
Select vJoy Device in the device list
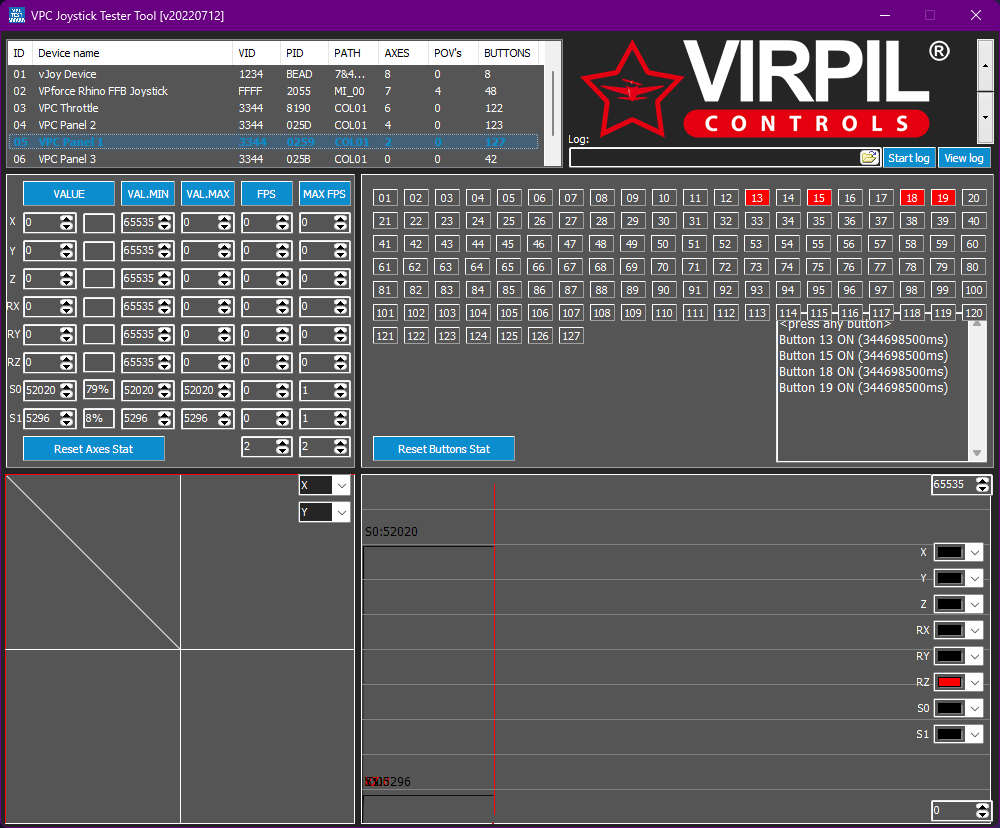pyautogui.click(x=273, y=74)
